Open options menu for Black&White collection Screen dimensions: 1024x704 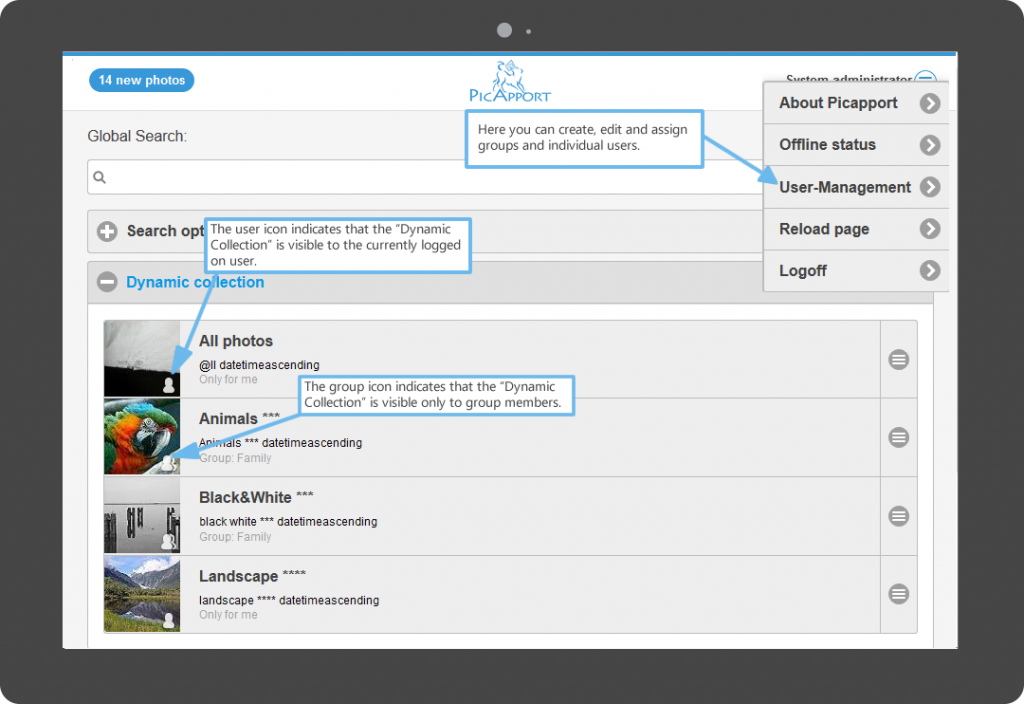coord(898,516)
